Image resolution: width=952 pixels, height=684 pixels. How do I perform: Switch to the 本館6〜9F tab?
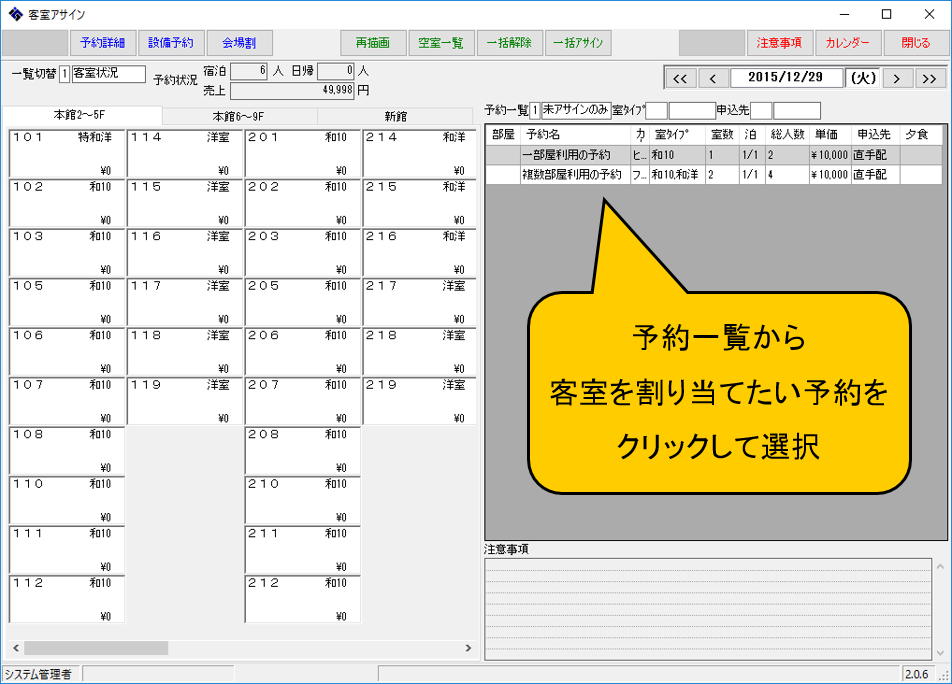tap(238, 116)
